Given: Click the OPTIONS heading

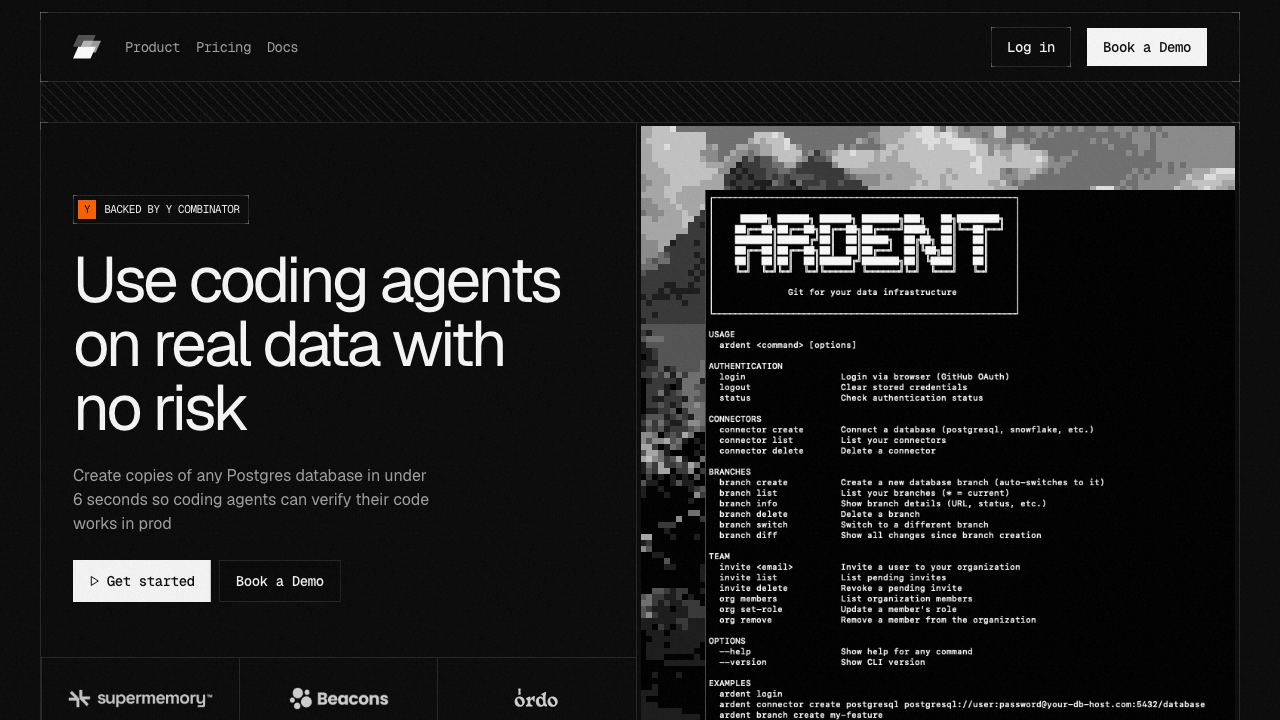Looking at the screenshot, I should pos(727,641).
